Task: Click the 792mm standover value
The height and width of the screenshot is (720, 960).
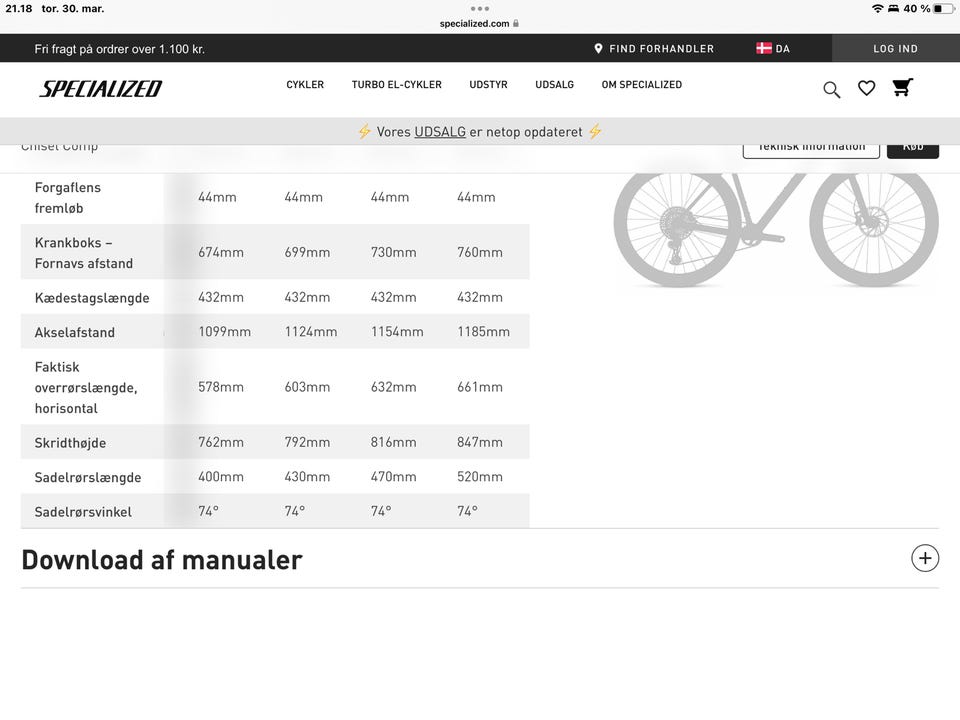Action: click(307, 442)
